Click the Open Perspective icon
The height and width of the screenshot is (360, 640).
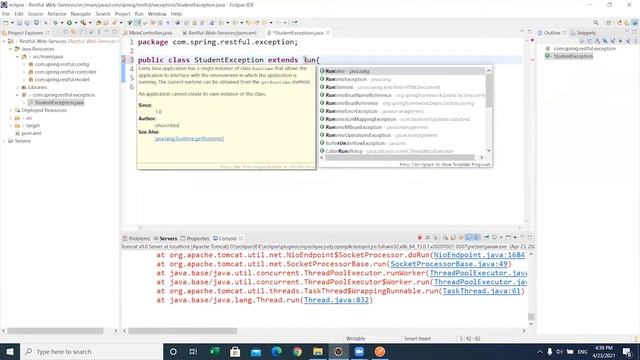609,23
